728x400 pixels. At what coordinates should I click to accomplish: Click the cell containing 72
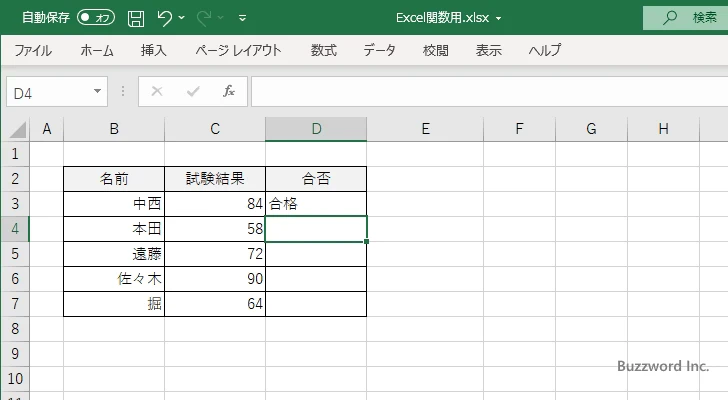coord(215,254)
